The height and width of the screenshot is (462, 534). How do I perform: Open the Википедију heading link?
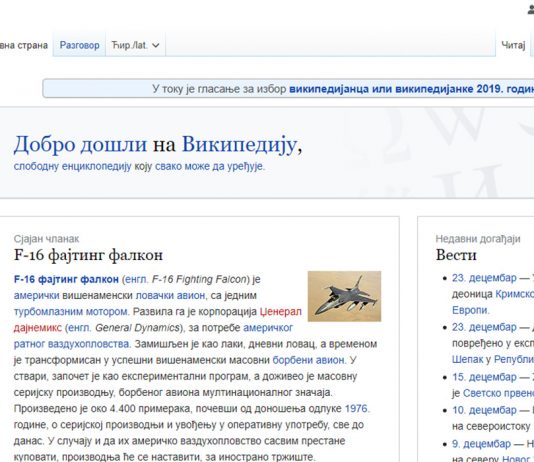(x=240, y=144)
